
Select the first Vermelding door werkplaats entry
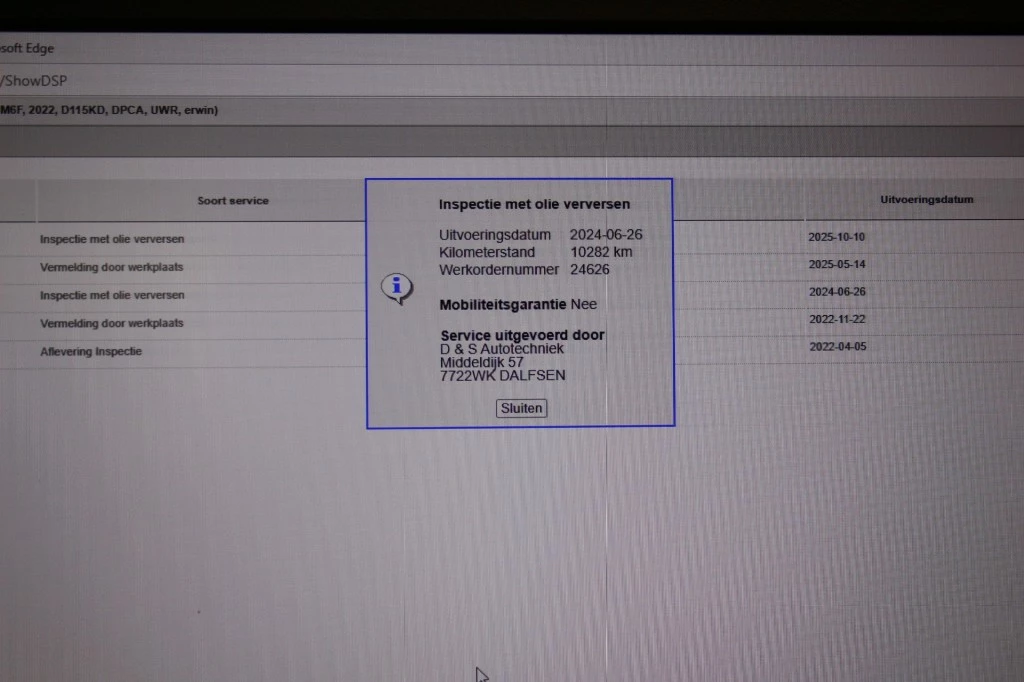(112, 267)
